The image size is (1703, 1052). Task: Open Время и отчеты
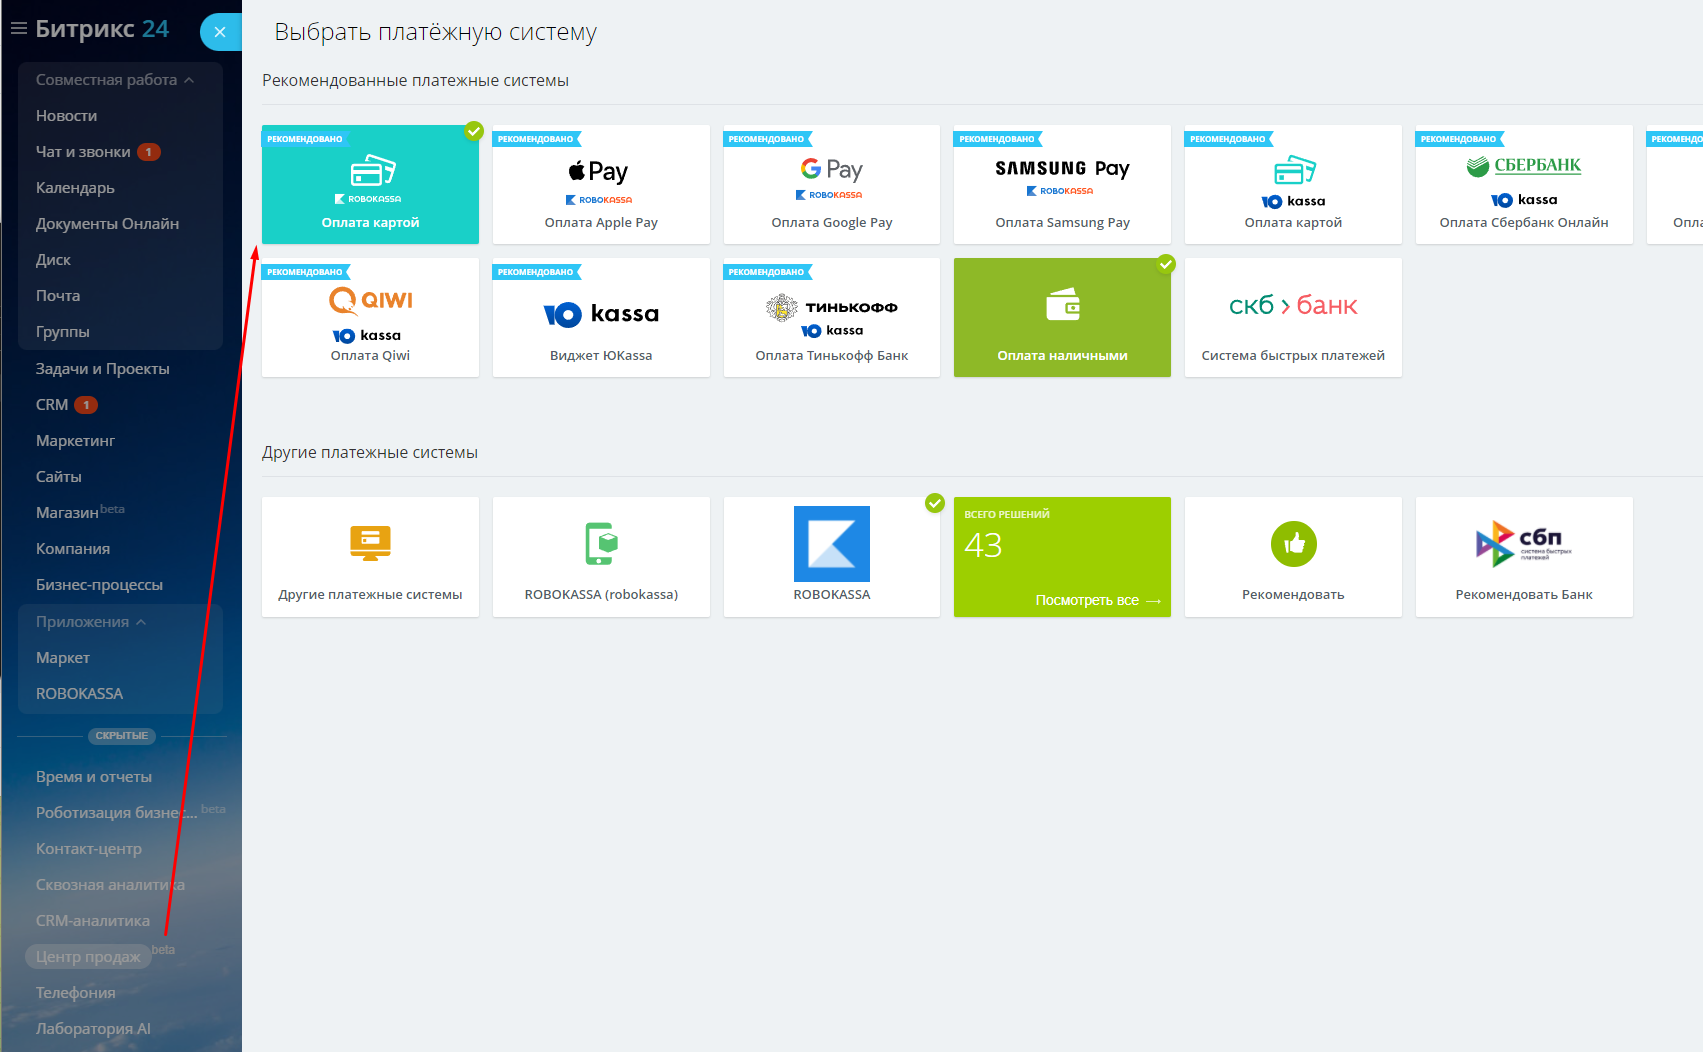coord(94,777)
